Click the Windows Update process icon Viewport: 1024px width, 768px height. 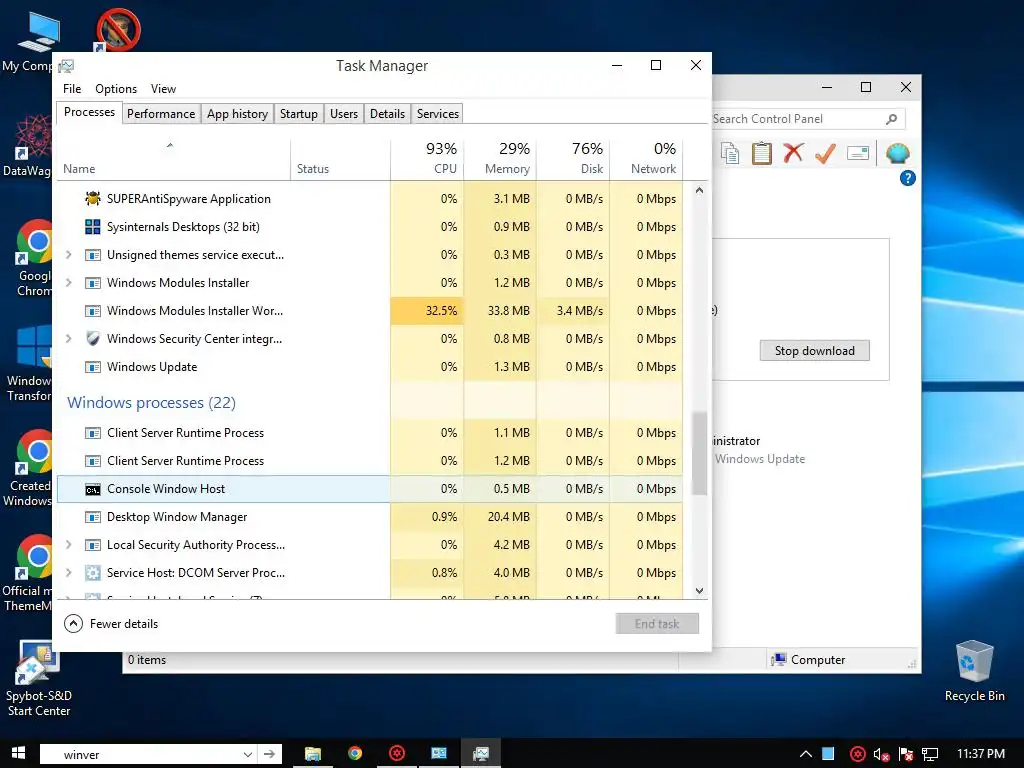pos(93,366)
